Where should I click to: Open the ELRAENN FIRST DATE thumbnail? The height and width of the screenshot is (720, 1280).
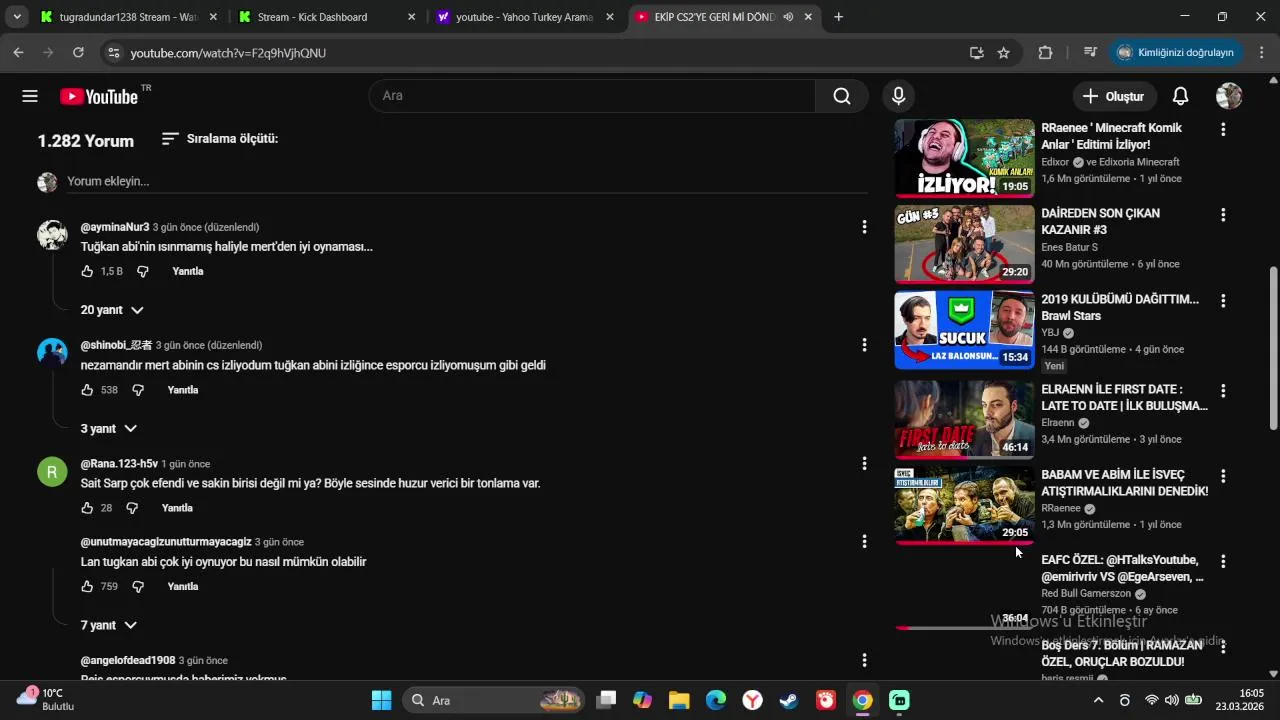(964, 419)
